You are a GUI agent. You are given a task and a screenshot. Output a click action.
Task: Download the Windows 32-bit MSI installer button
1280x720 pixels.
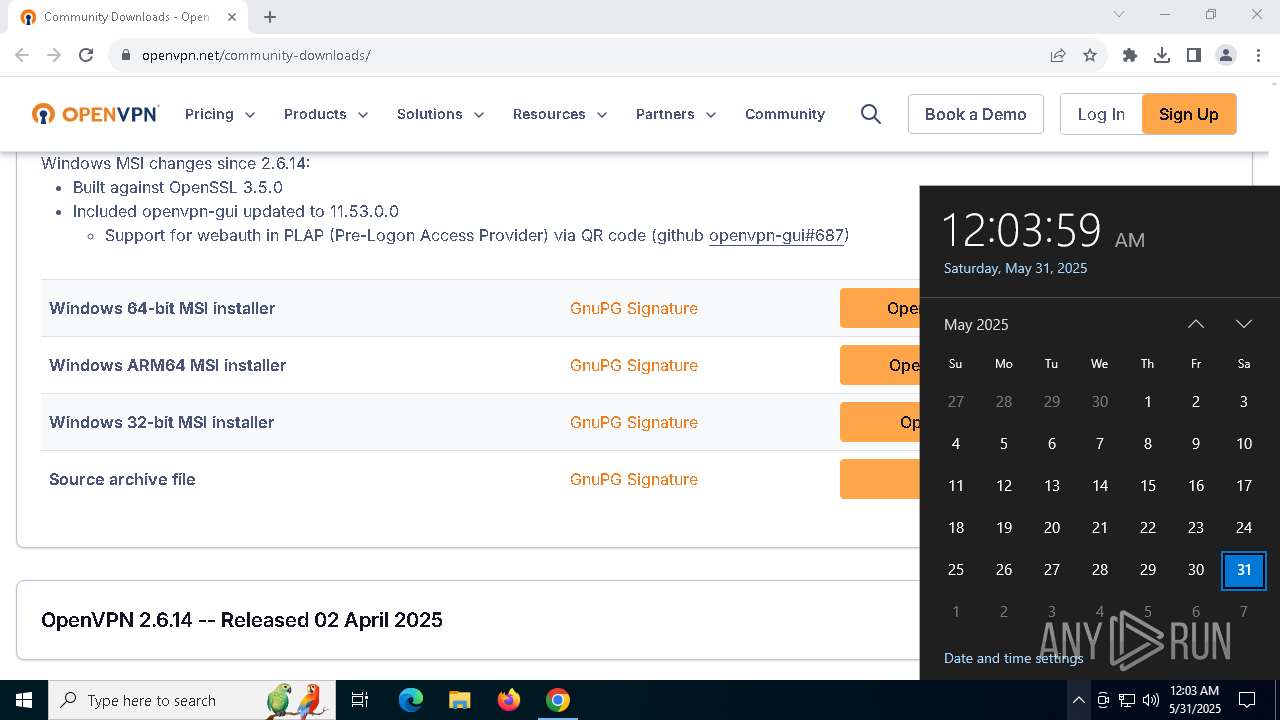click(880, 422)
